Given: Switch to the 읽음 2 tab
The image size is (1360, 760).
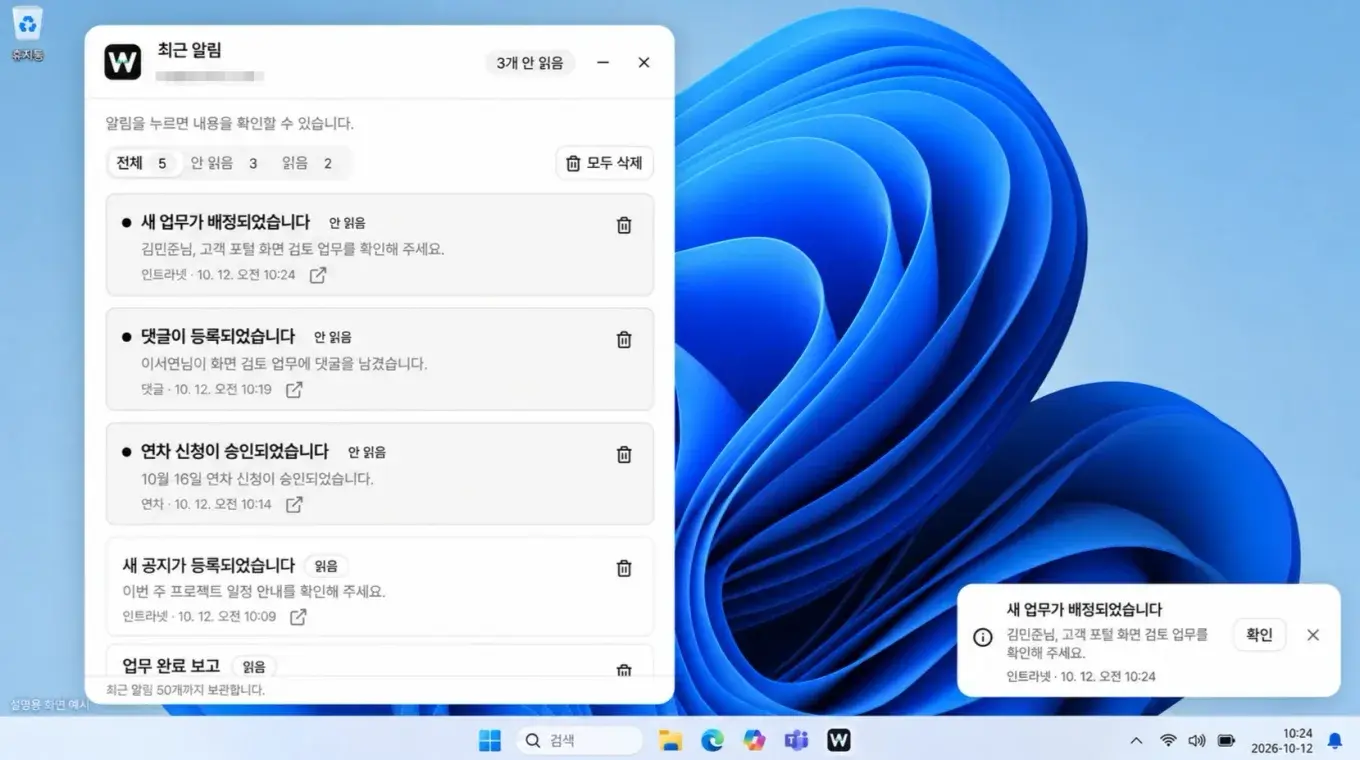Looking at the screenshot, I should [309, 163].
